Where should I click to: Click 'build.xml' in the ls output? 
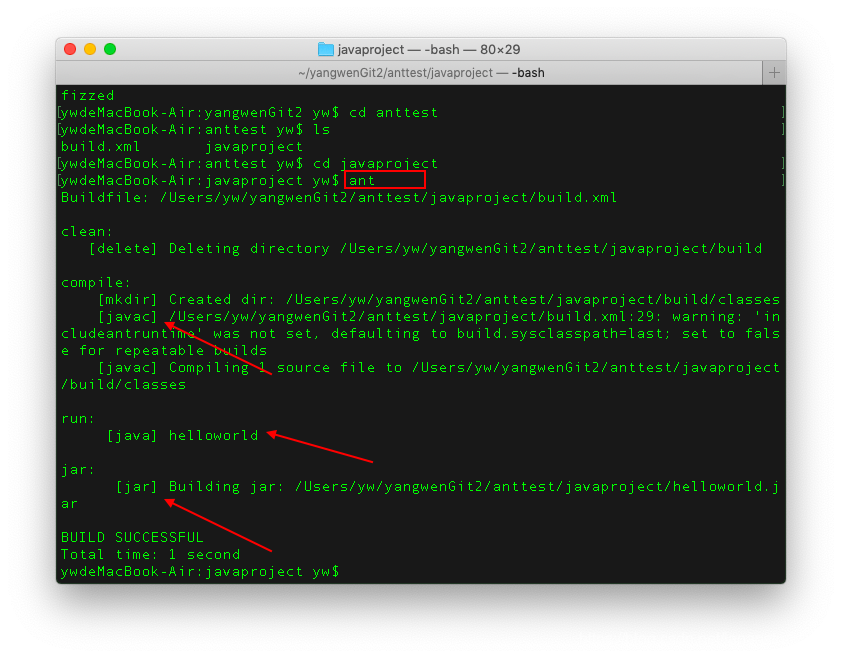(x=100, y=147)
